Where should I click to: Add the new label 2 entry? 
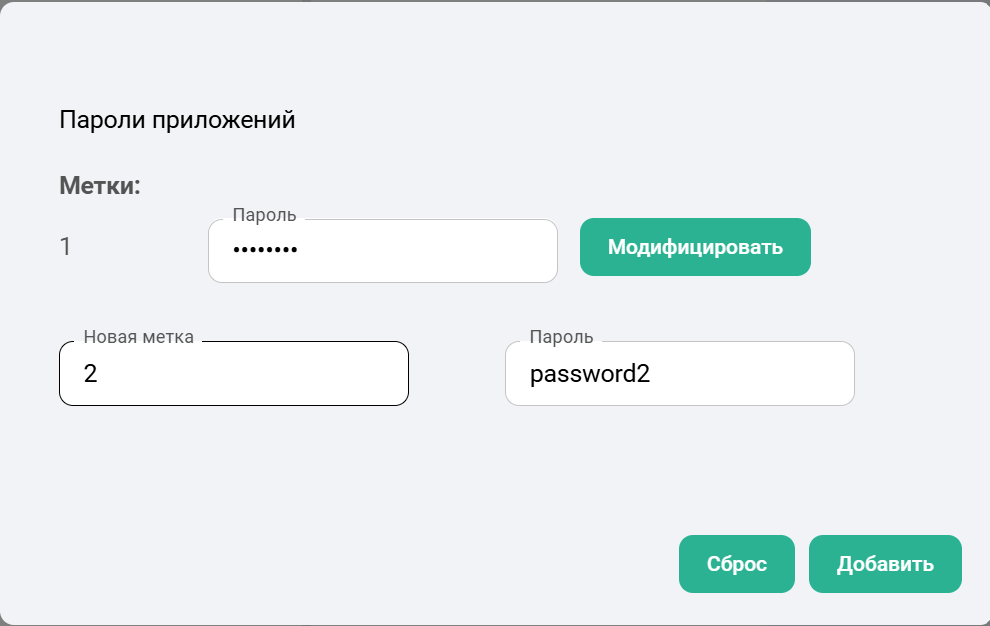(x=885, y=564)
